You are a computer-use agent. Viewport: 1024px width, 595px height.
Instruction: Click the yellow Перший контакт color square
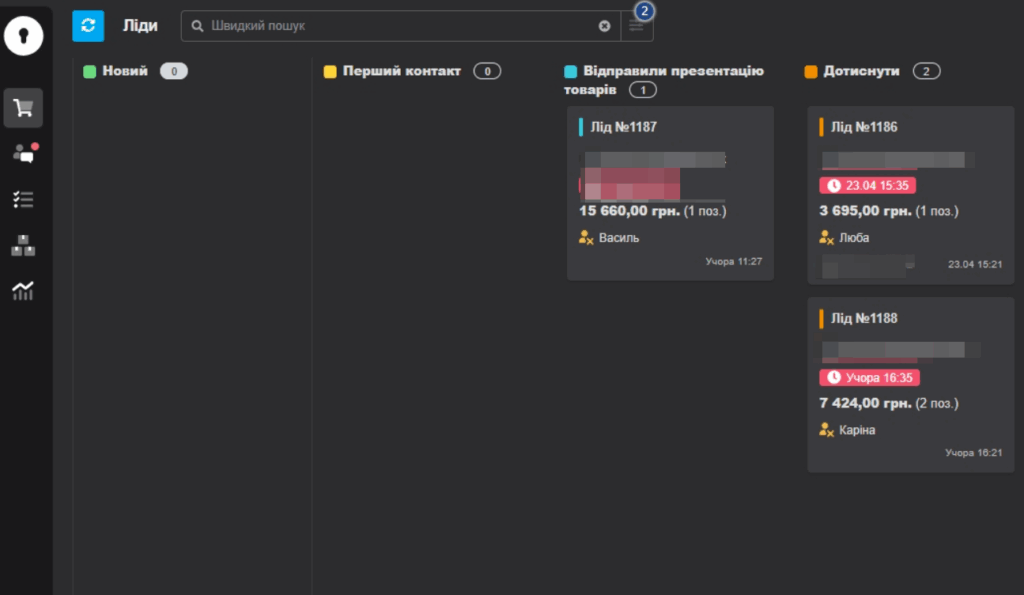point(330,72)
